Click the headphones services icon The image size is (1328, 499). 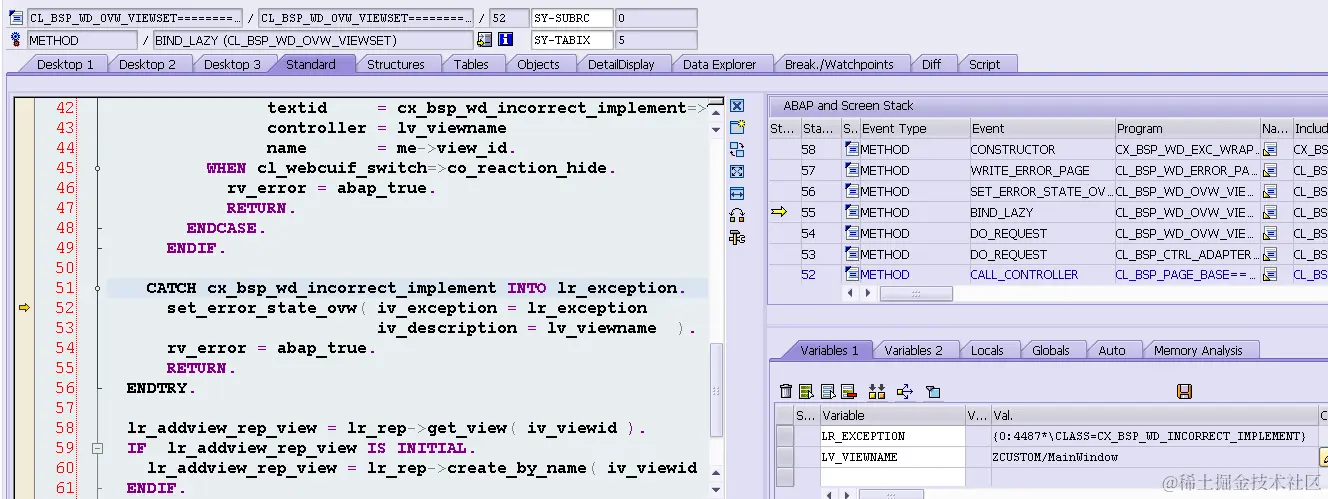pos(737,215)
